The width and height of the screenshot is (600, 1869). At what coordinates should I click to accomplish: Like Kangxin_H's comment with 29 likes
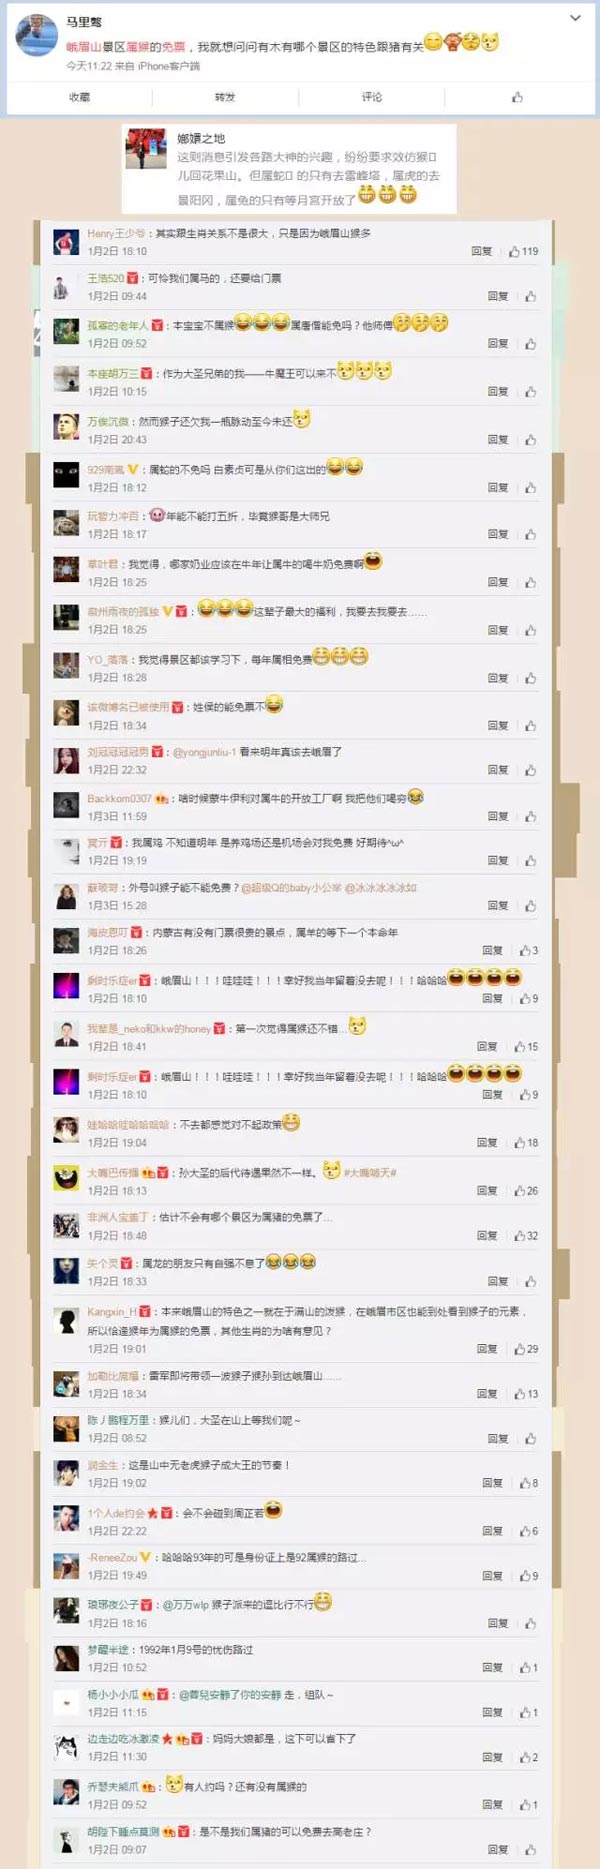526,1349
